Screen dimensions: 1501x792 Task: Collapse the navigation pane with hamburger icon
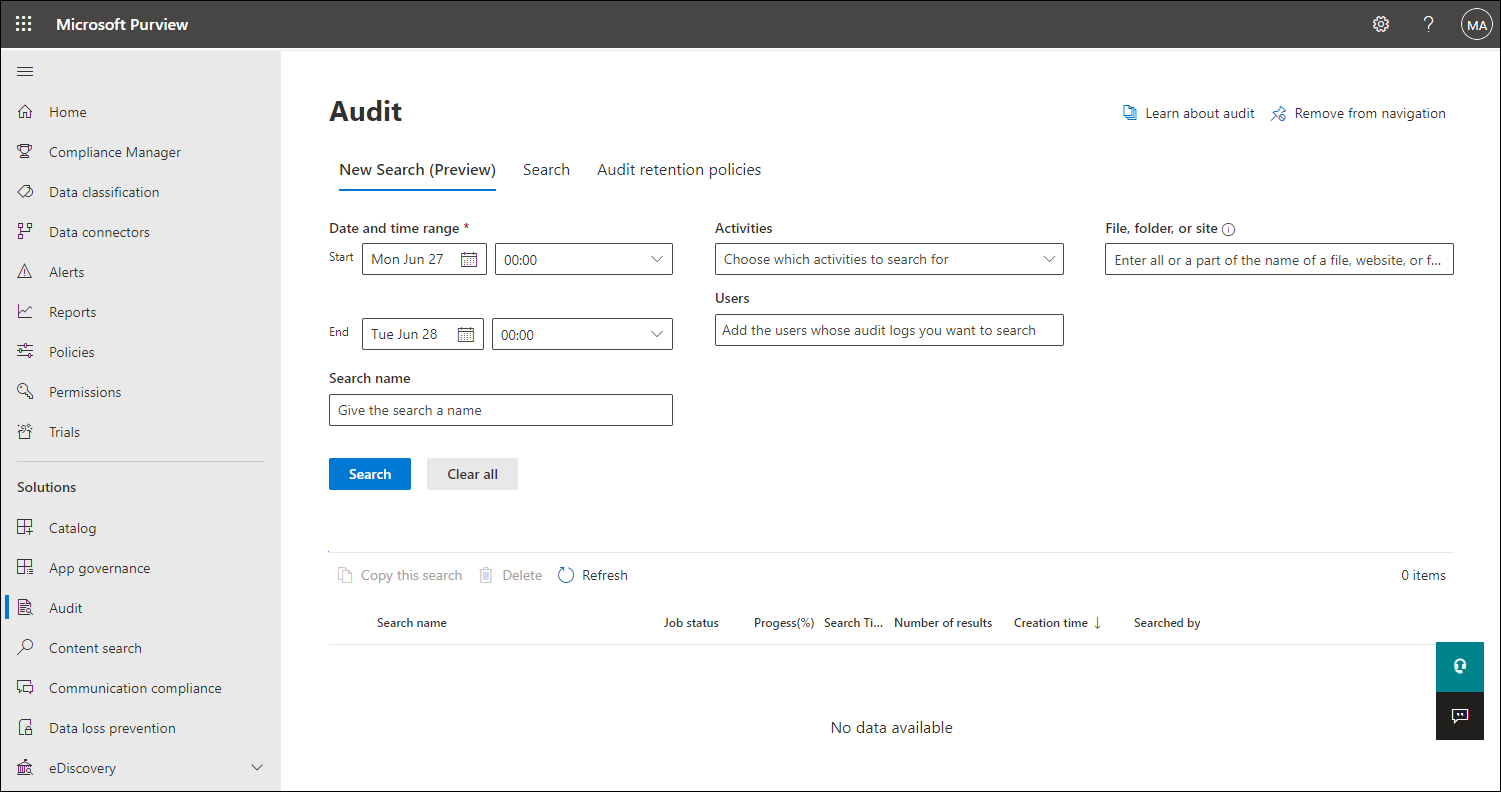click(25, 71)
